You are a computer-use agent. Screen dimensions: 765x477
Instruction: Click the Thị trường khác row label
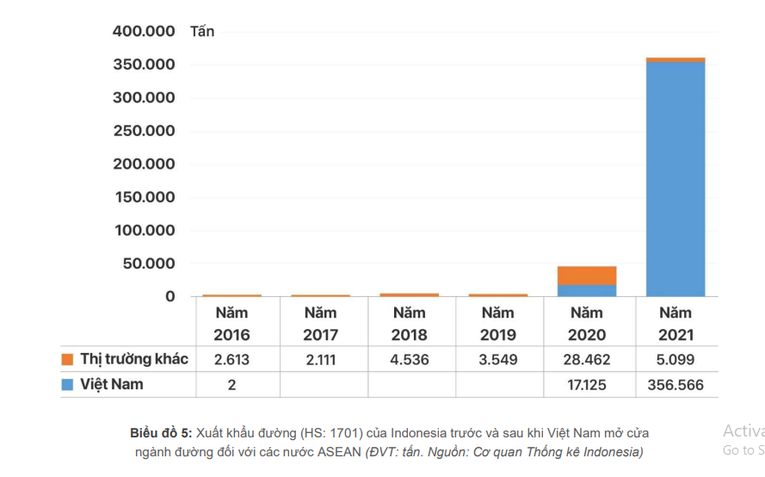coord(134,359)
